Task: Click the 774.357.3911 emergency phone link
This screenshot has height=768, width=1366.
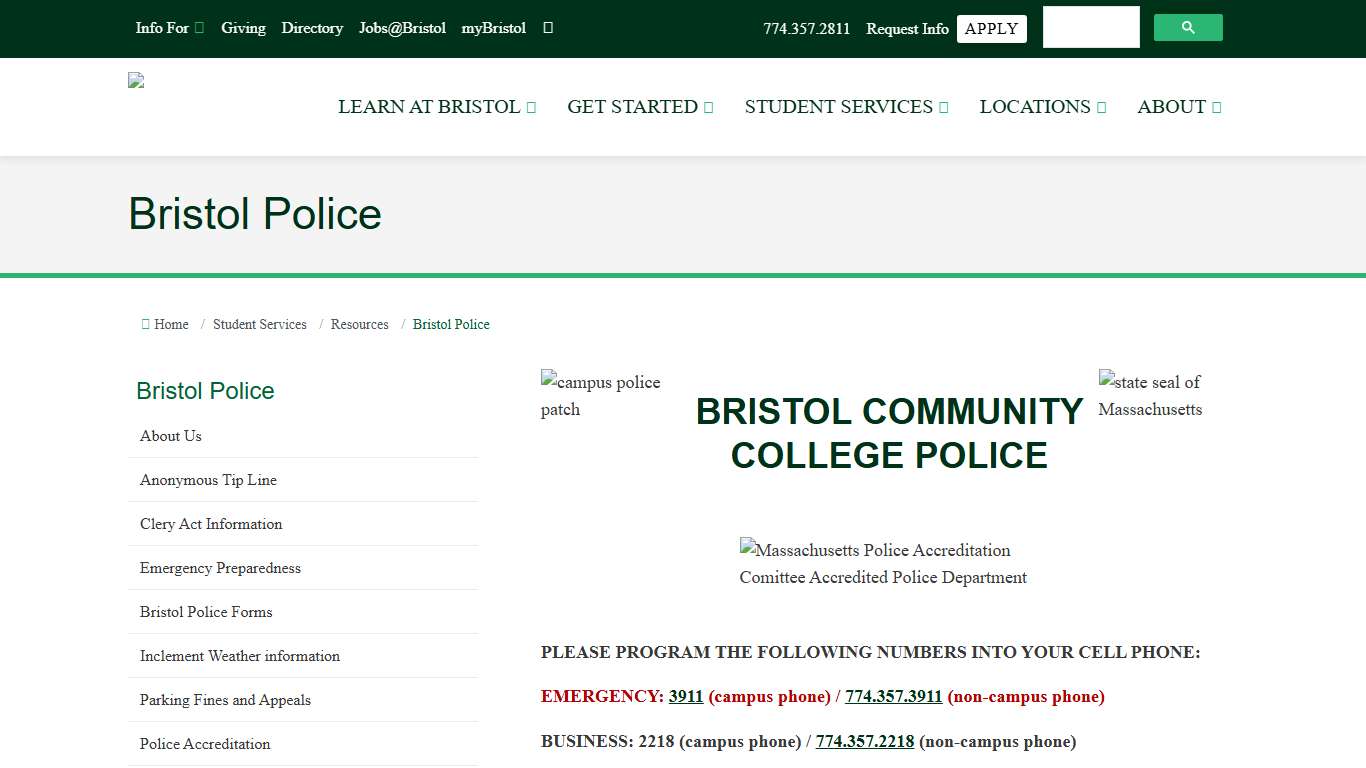Action: pyautogui.click(x=893, y=696)
